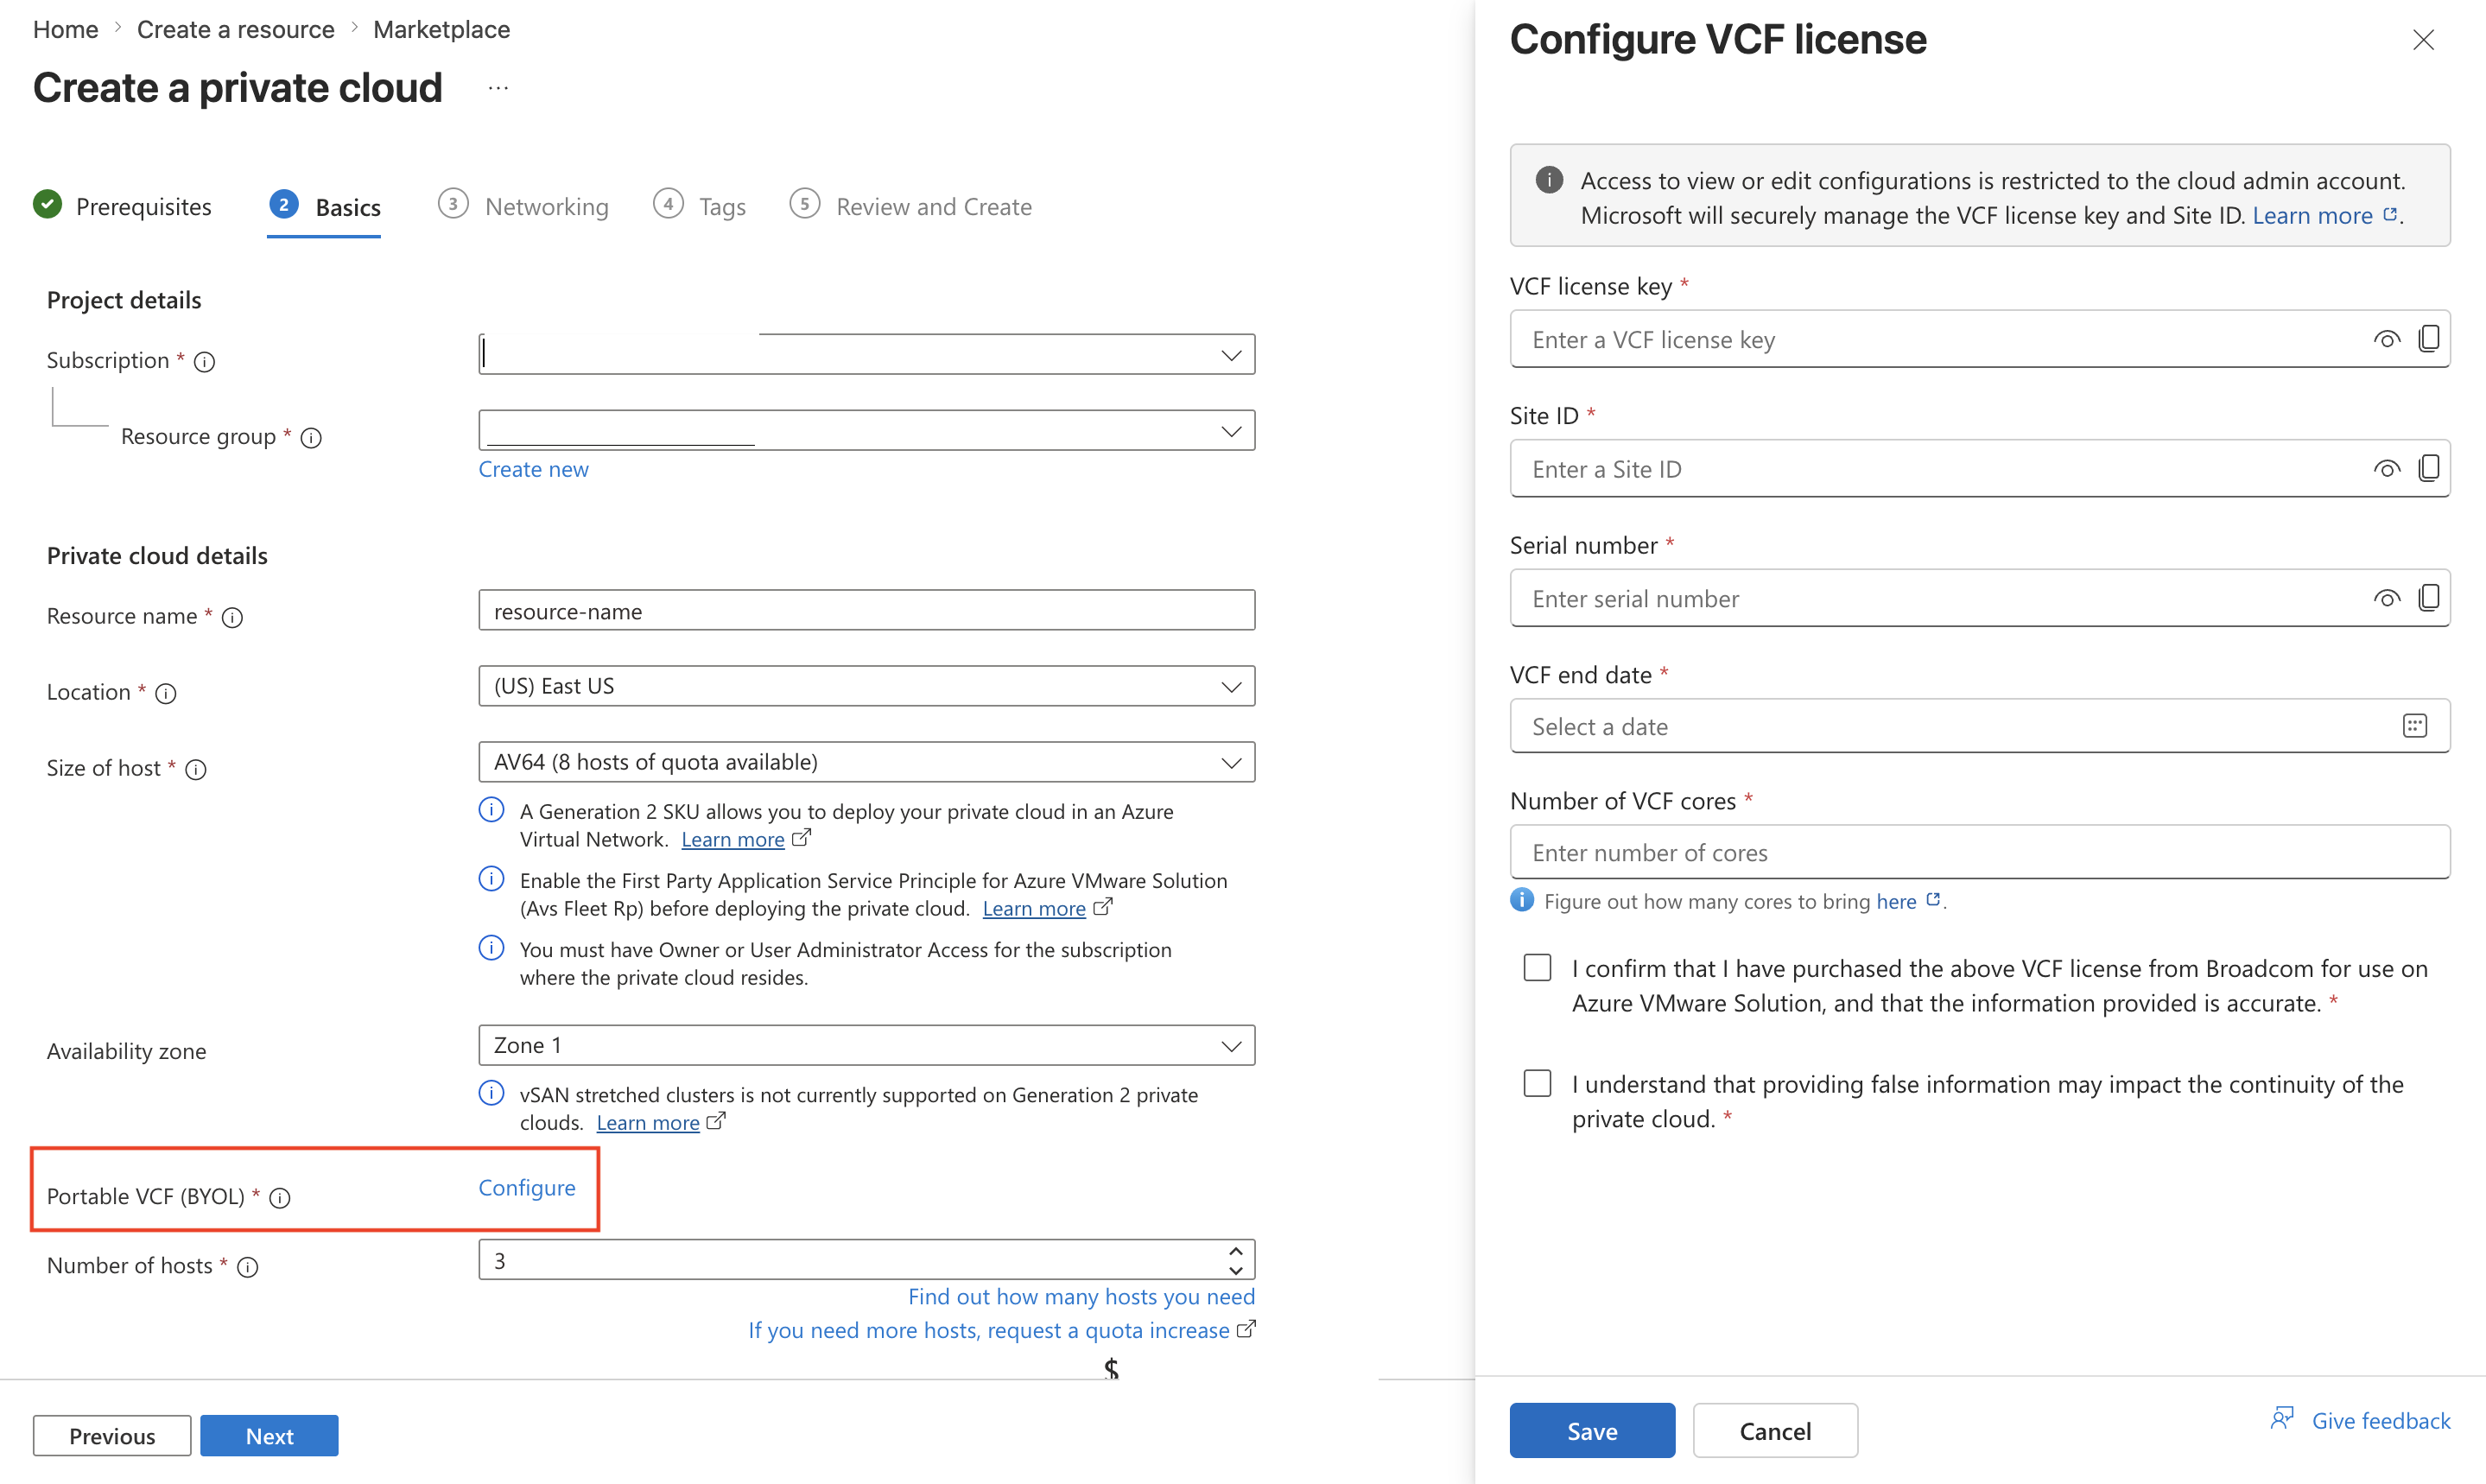Click the info icon in the access banner
Image resolution: width=2486 pixels, height=1484 pixels.
1549,180
